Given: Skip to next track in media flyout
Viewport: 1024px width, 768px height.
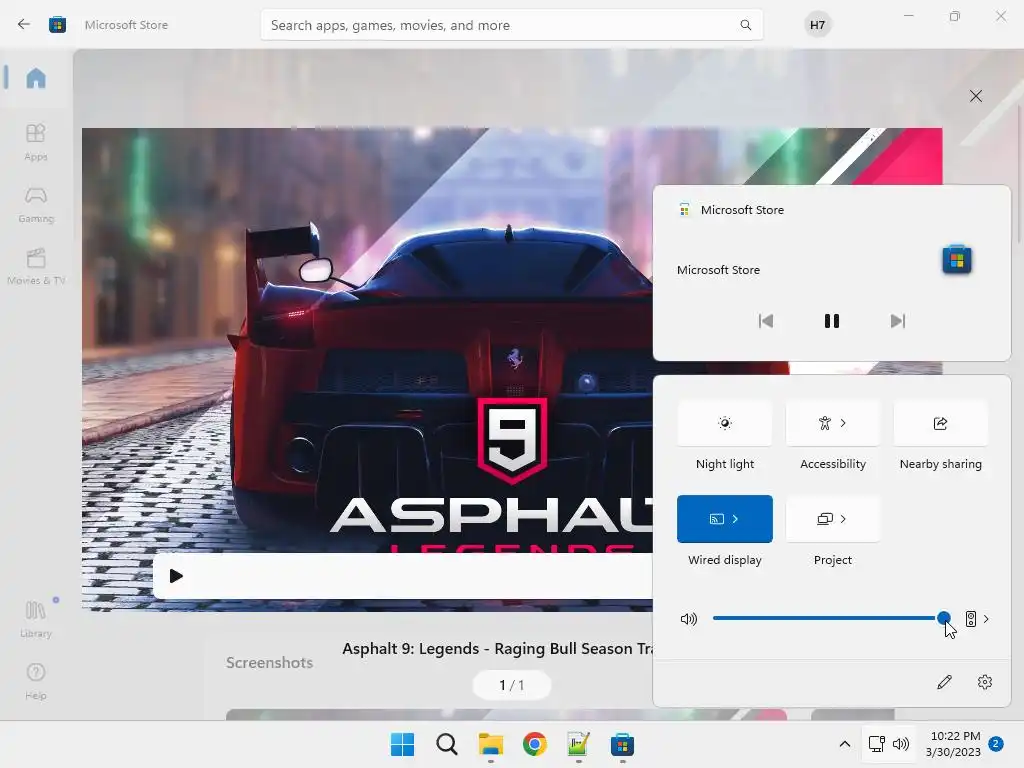Looking at the screenshot, I should coord(898,321).
